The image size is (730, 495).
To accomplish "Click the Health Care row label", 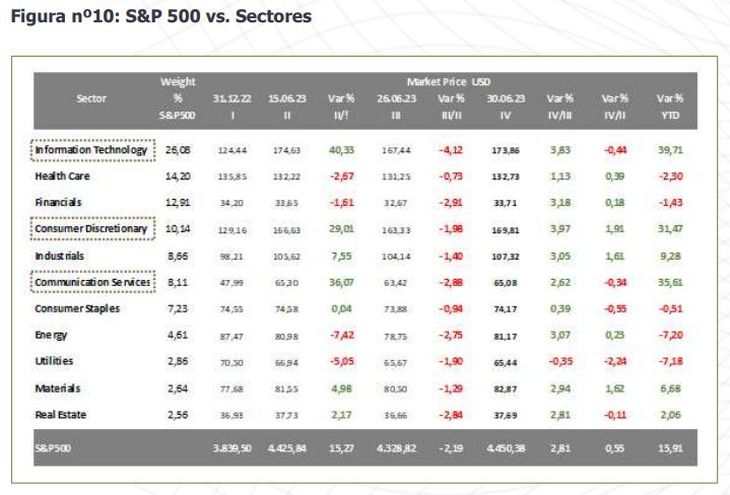I will click(63, 176).
